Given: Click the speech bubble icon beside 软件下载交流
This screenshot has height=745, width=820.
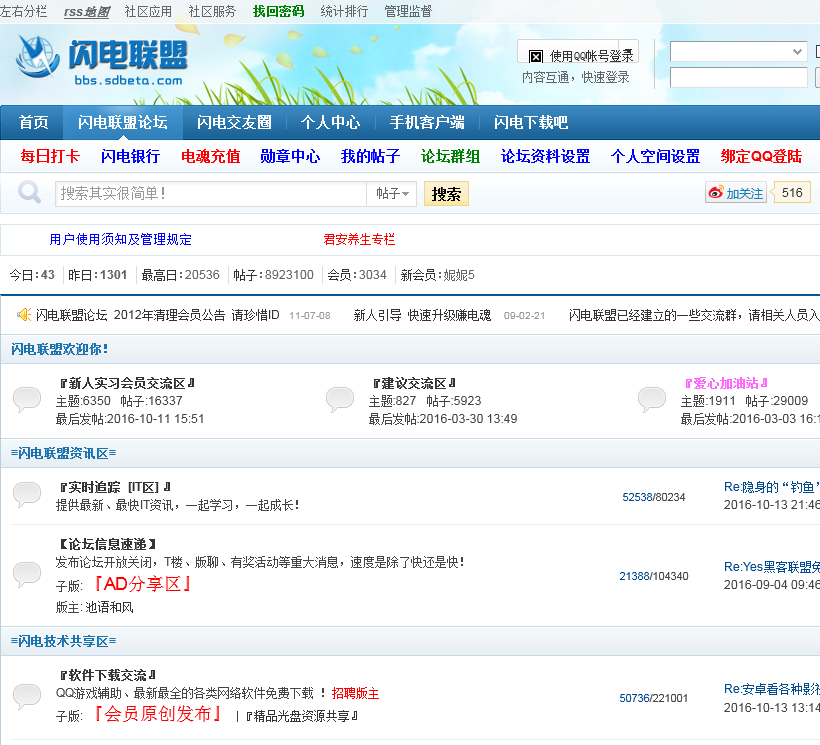Looking at the screenshot, I should [27, 696].
